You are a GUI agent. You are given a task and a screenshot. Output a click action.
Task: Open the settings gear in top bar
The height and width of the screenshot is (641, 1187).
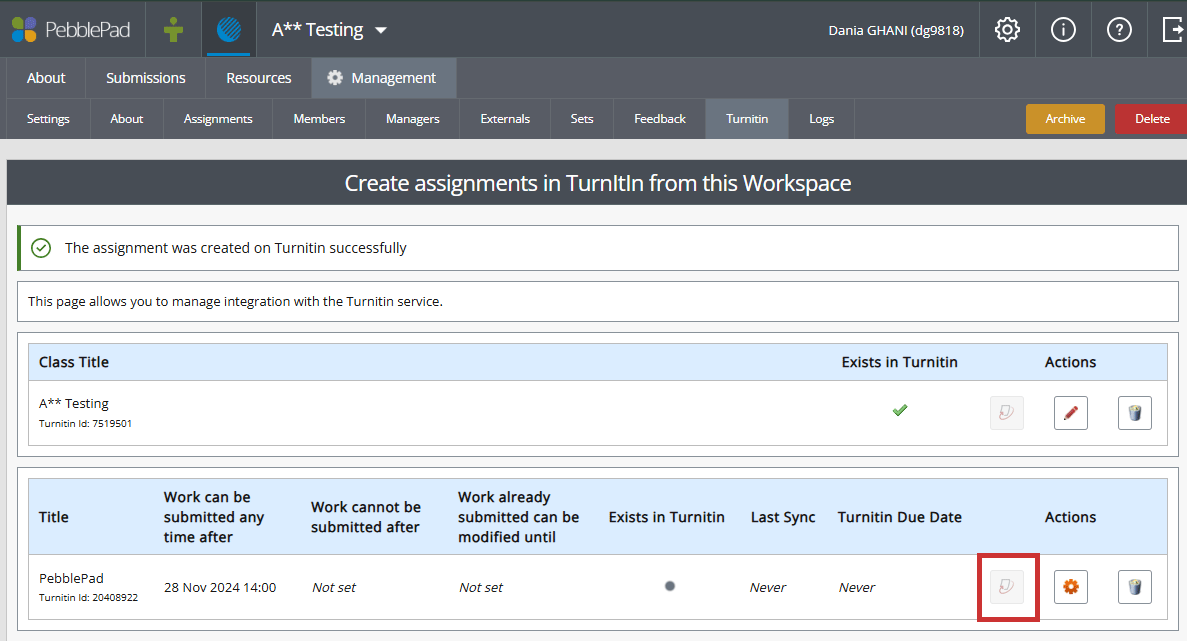click(x=1007, y=30)
